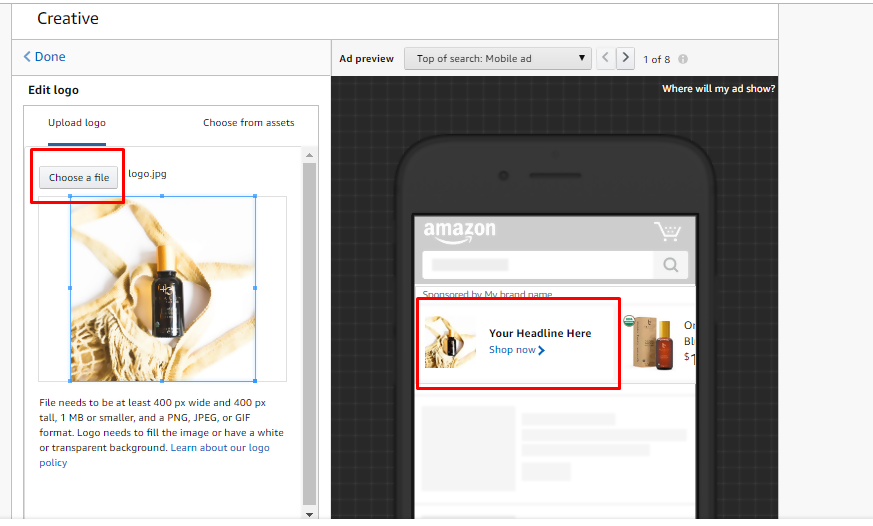Go to the previous ad preview
The height and width of the screenshot is (526, 873).
point(606,58)
